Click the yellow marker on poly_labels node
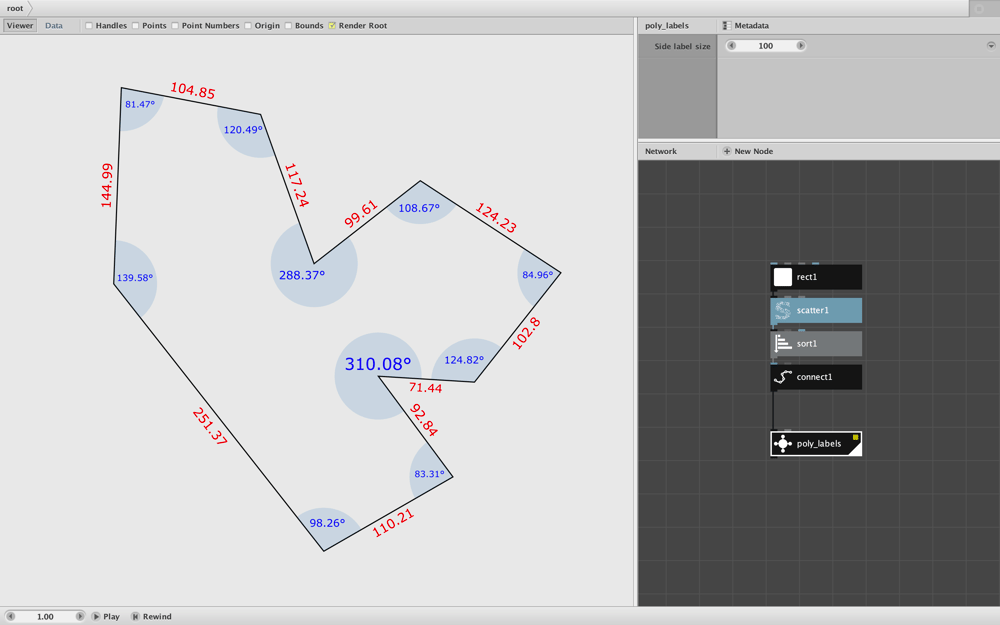The height and width of the screenshot is (625, 1000). (x=855, y=438)
